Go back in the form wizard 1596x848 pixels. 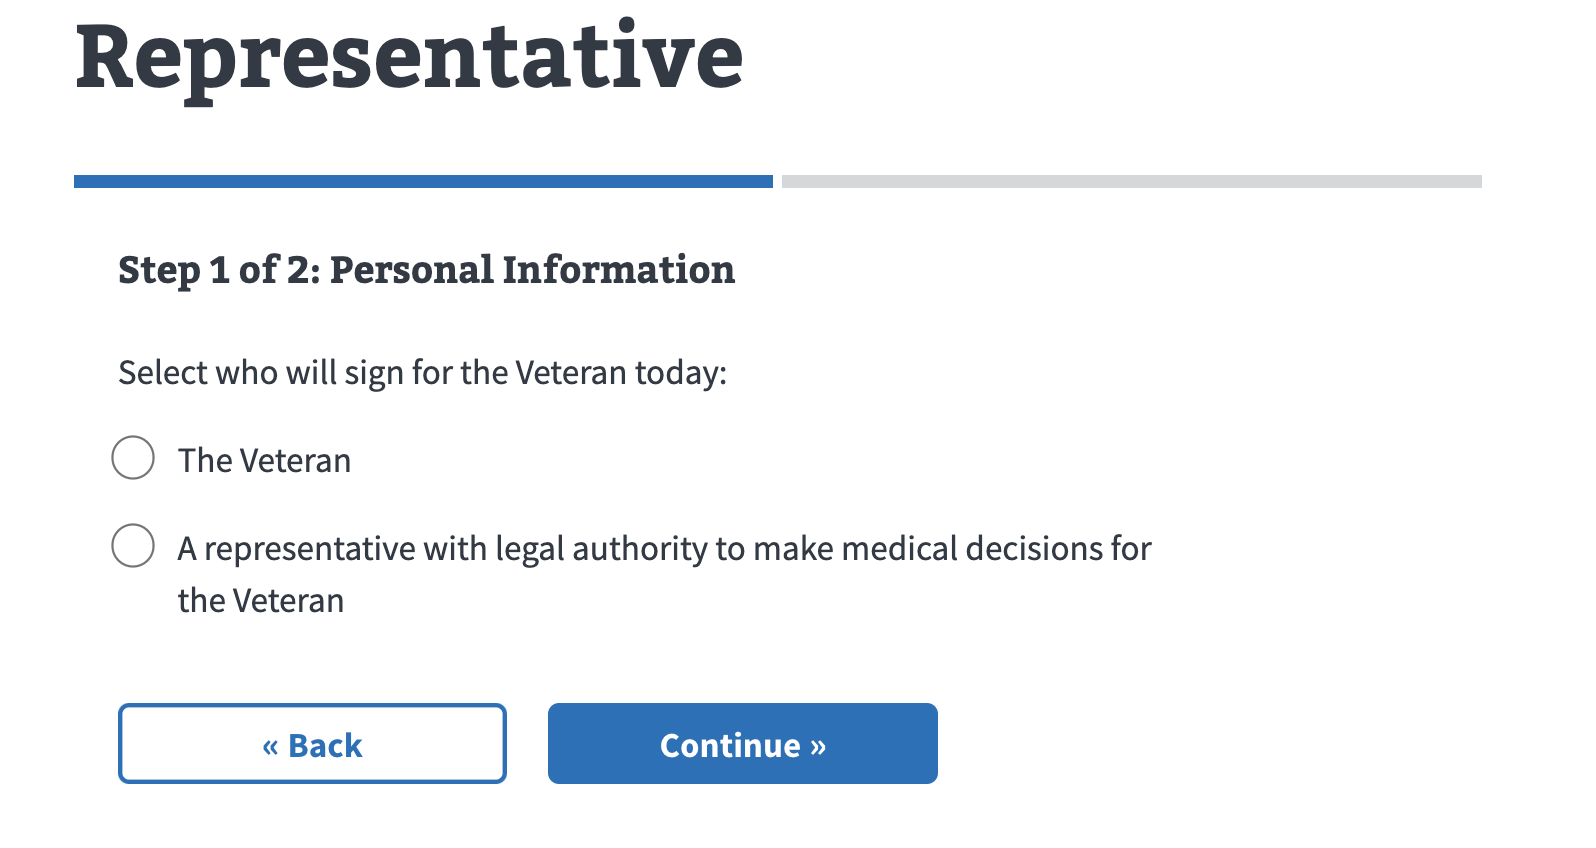312,743
